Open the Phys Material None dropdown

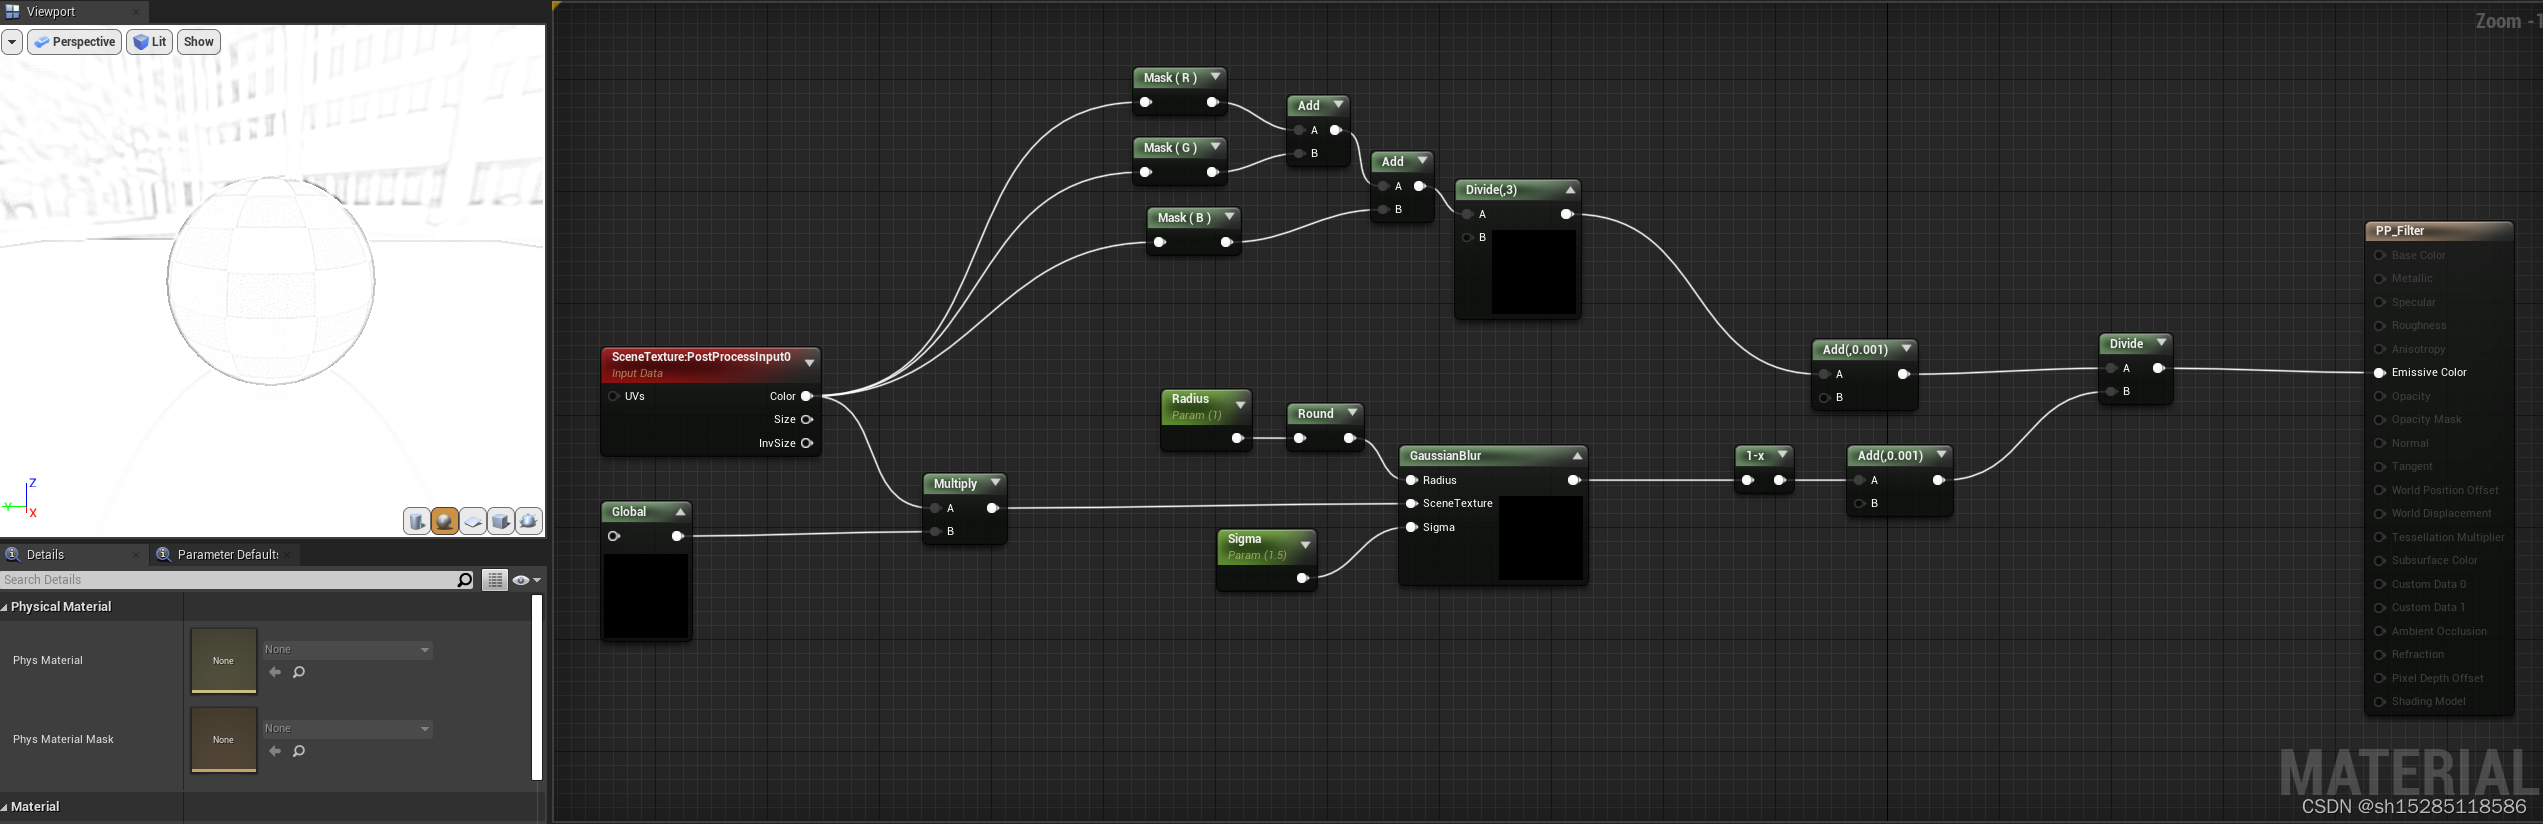click(347, 649)
